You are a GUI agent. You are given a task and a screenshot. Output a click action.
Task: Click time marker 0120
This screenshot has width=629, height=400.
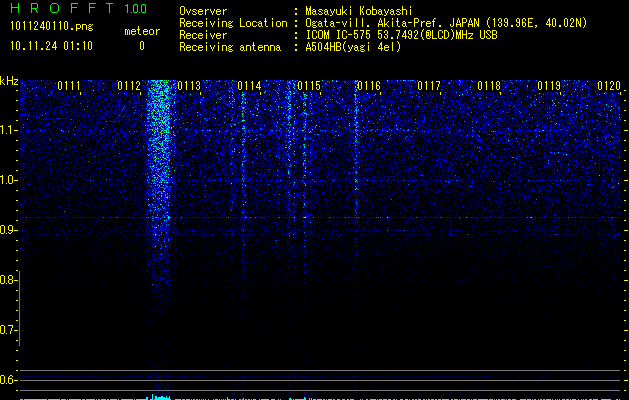pos(609,86)
